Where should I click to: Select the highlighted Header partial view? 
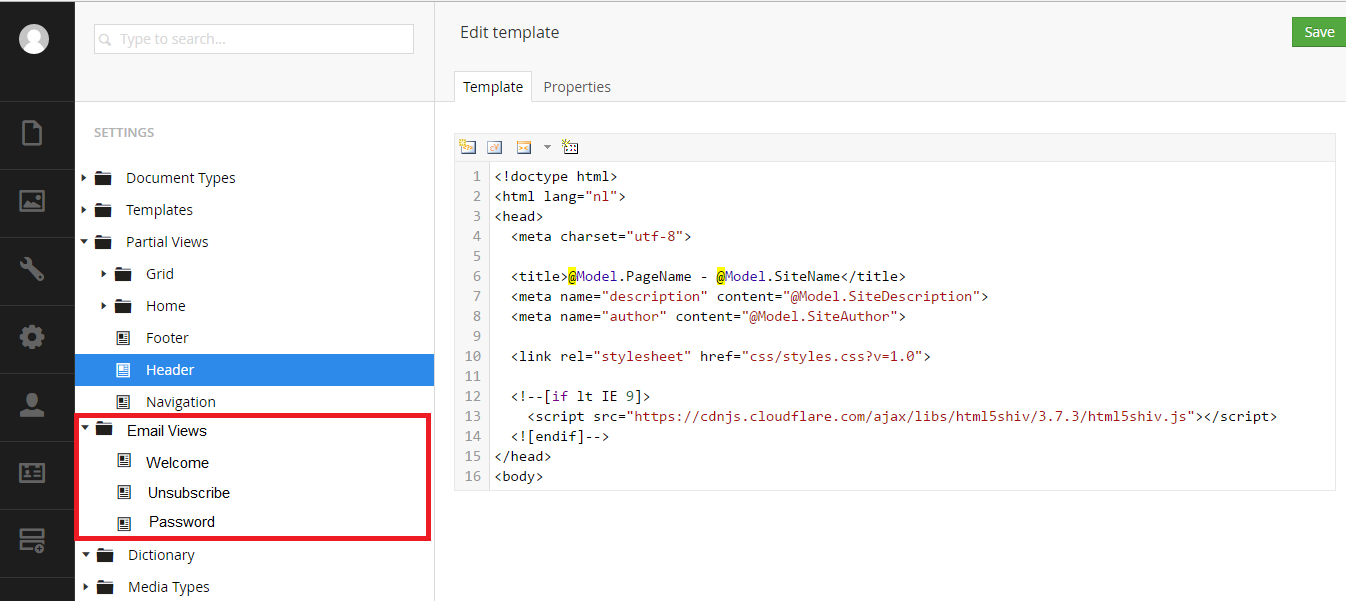pos(254,370)
